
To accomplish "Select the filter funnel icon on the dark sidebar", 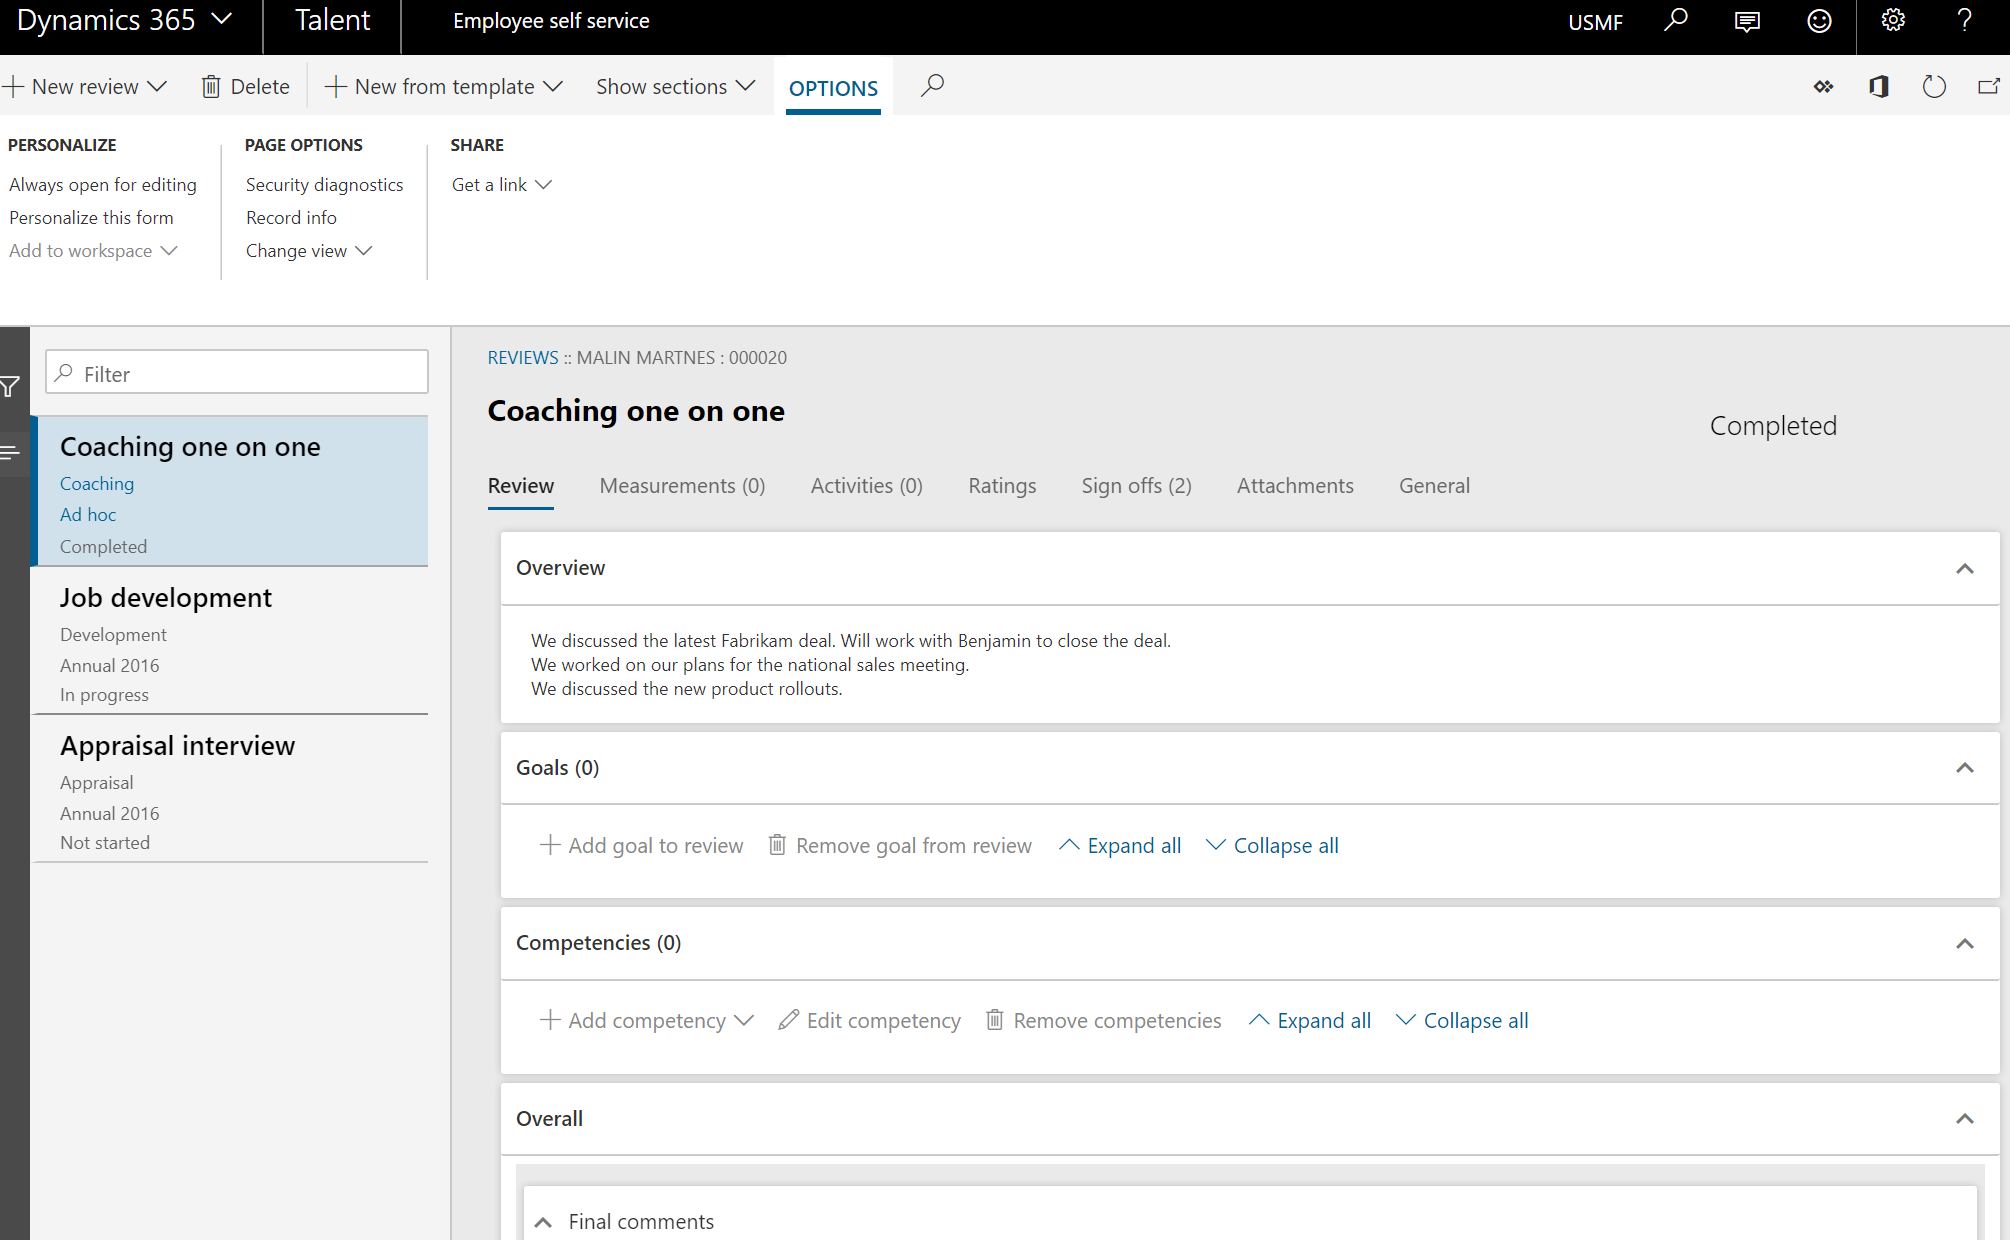I will click(x=10, y=386).
